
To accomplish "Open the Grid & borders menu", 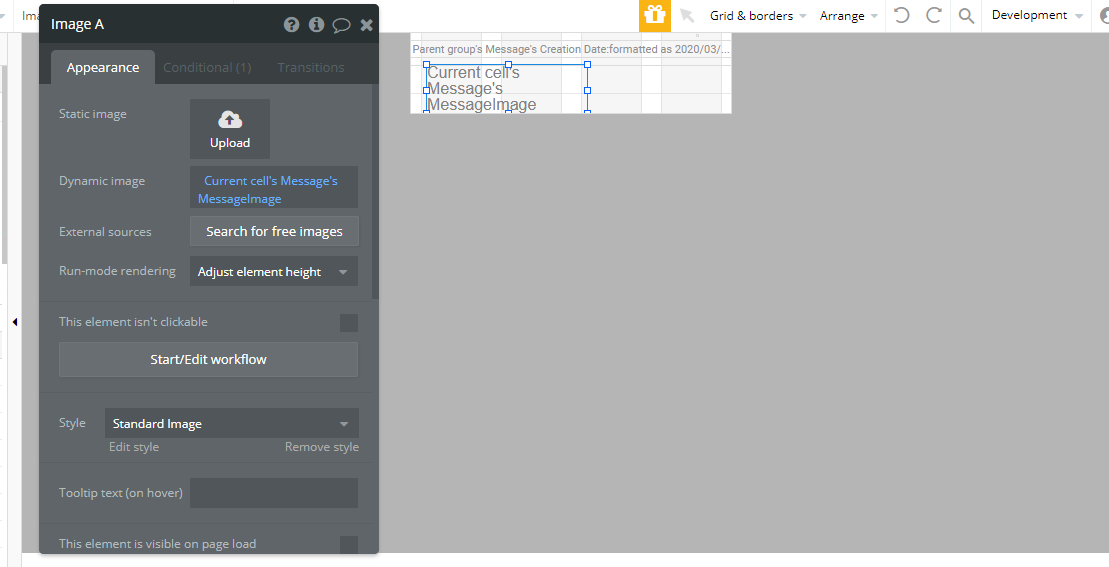I will (757, 16).
